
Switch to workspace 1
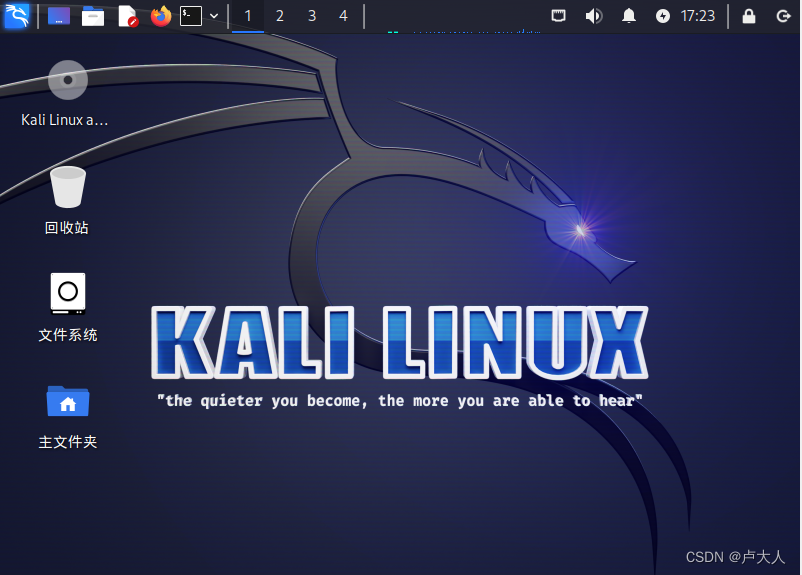click(248, 16)
